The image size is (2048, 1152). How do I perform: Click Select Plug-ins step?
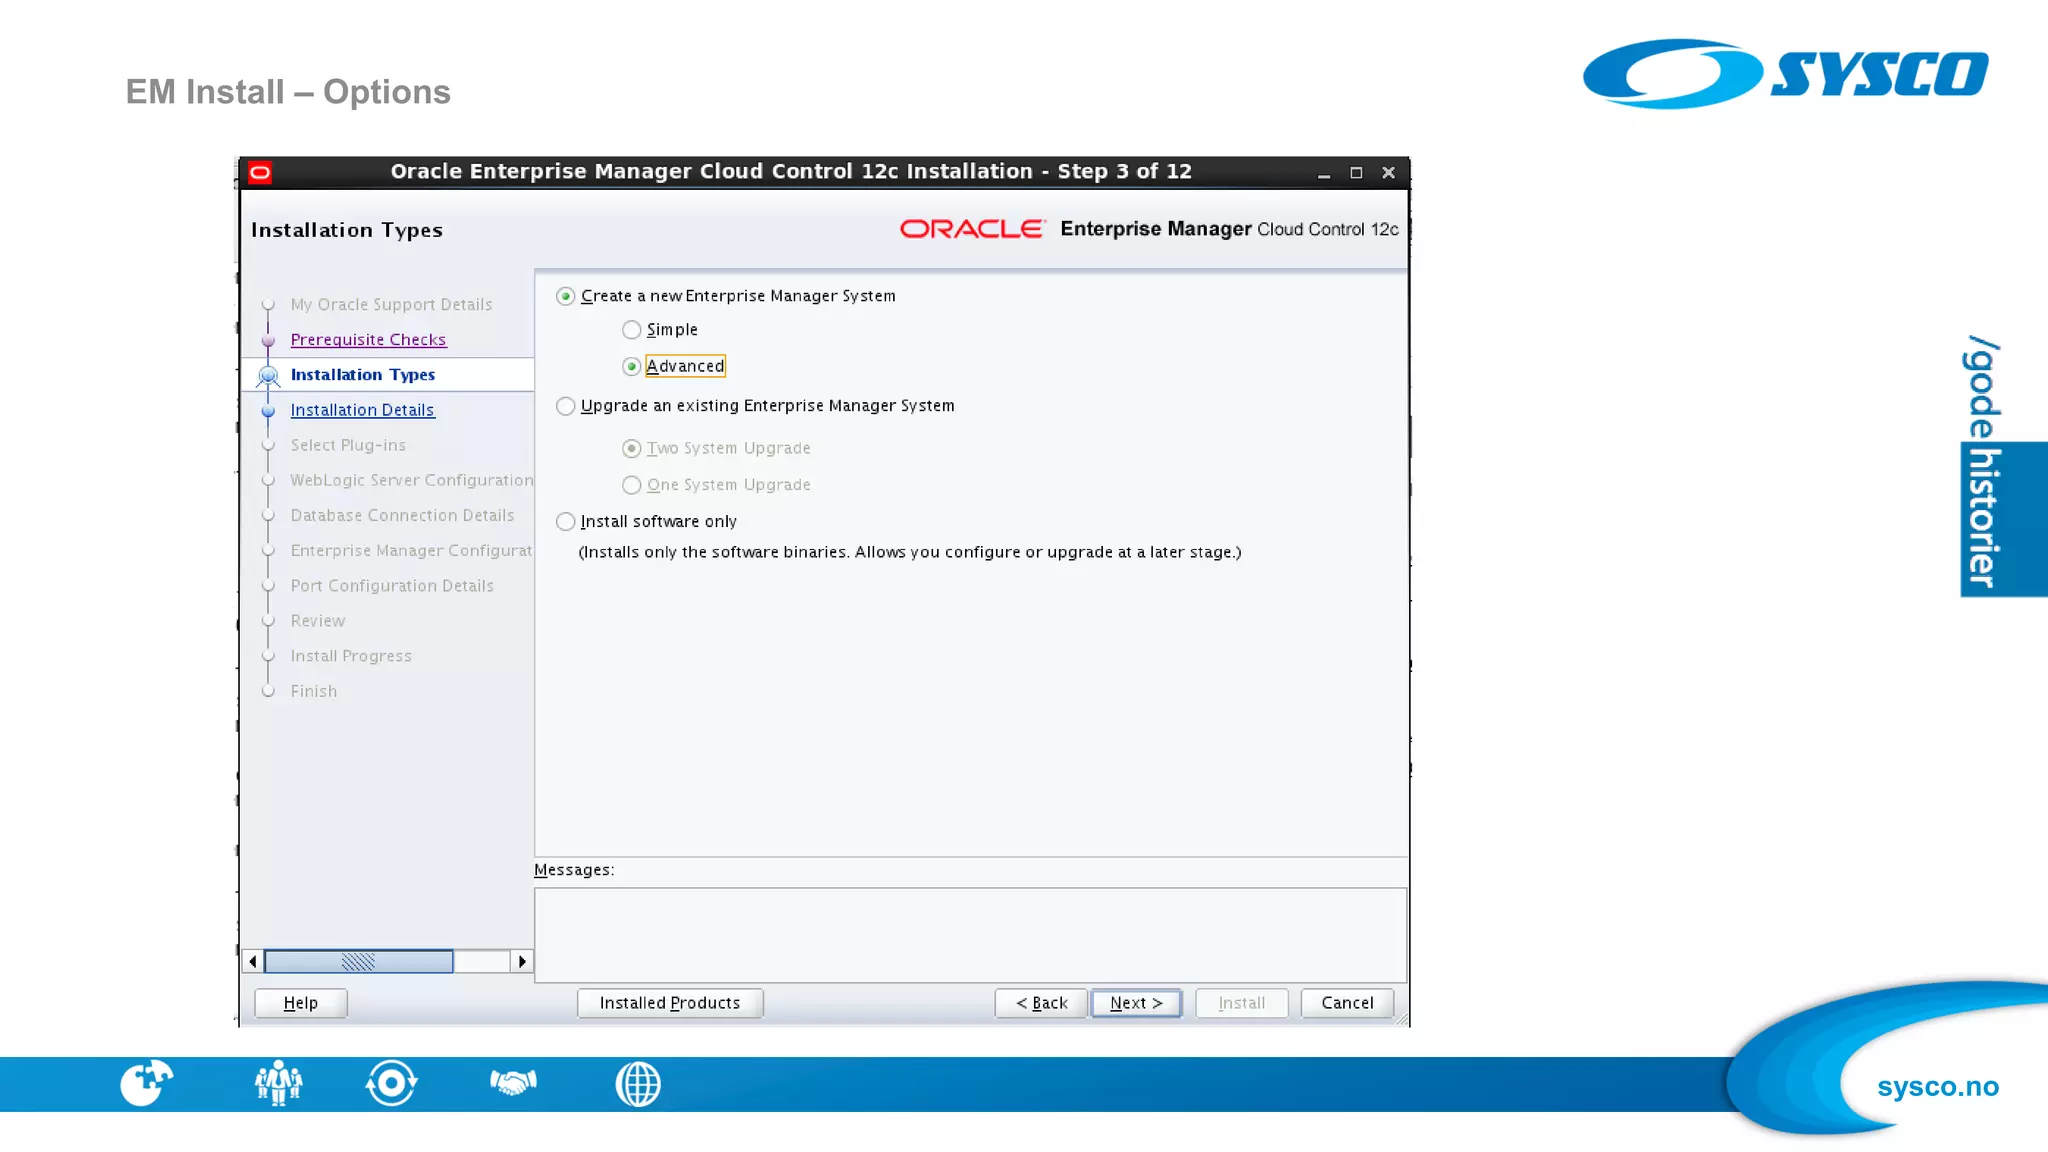[x=348, y=445]
